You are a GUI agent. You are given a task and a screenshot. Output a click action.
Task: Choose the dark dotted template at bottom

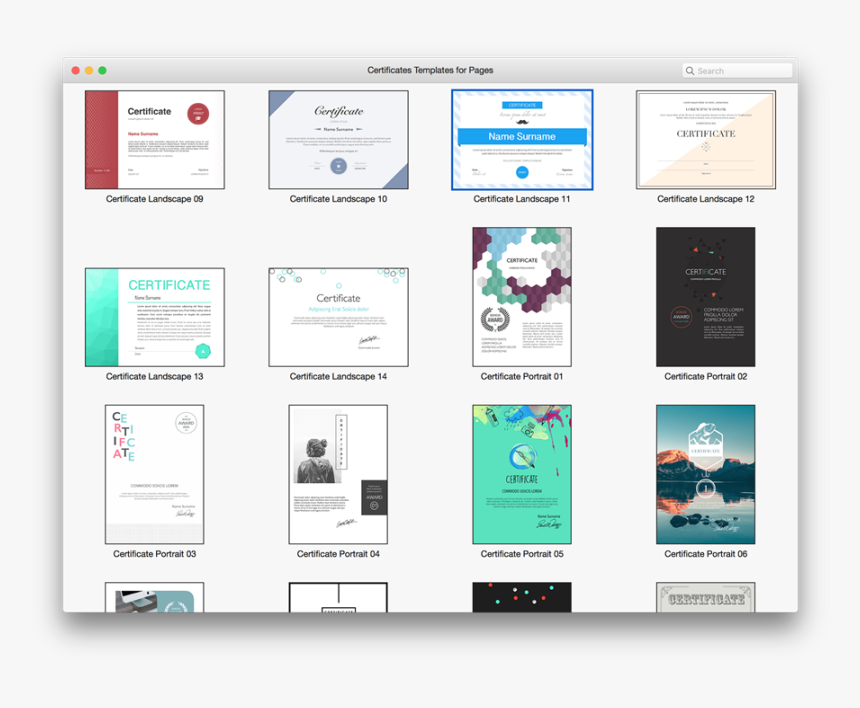point(521,600)
